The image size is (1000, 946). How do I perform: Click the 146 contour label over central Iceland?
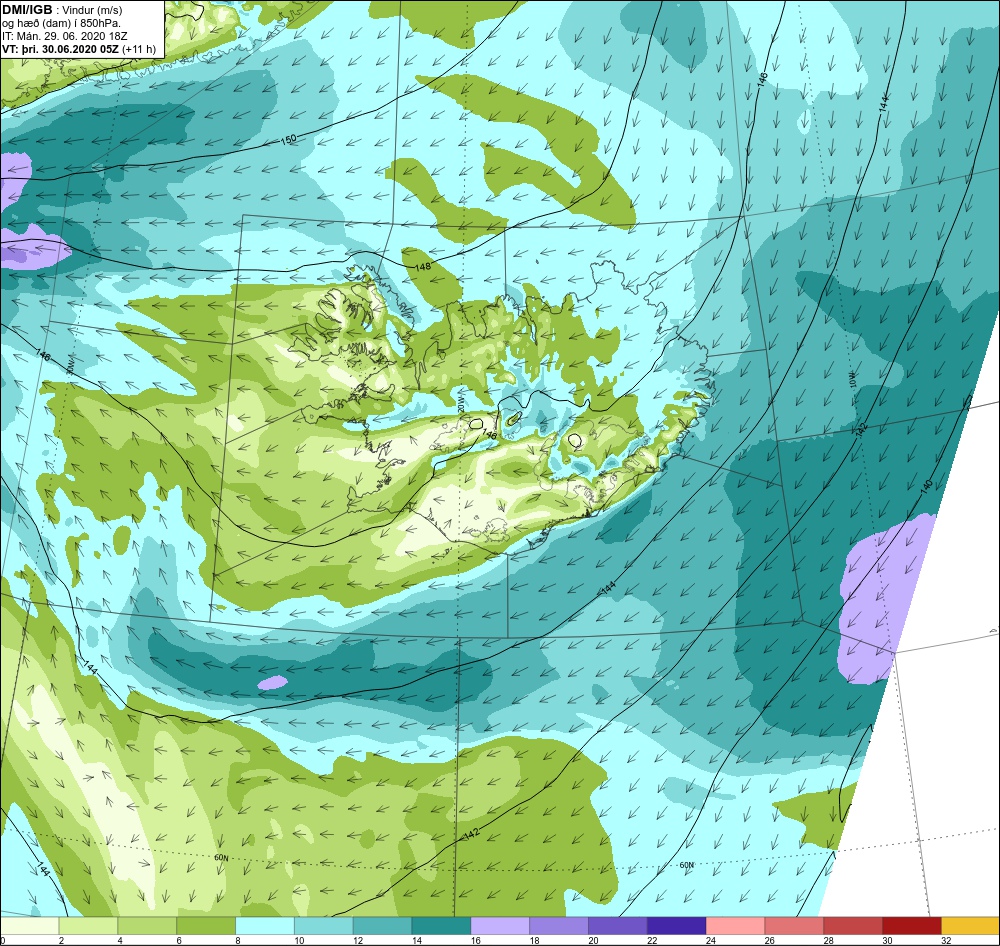tap(489, 434)
